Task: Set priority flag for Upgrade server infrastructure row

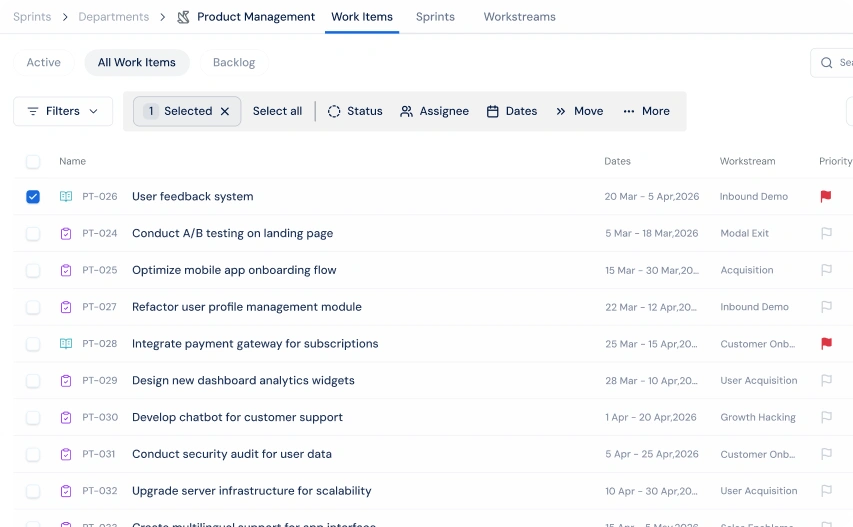Action: pyautogui.click(x=826, y=491)
